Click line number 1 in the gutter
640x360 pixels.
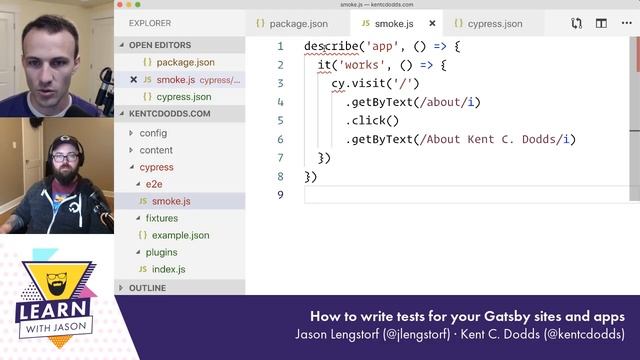(280, 46)
